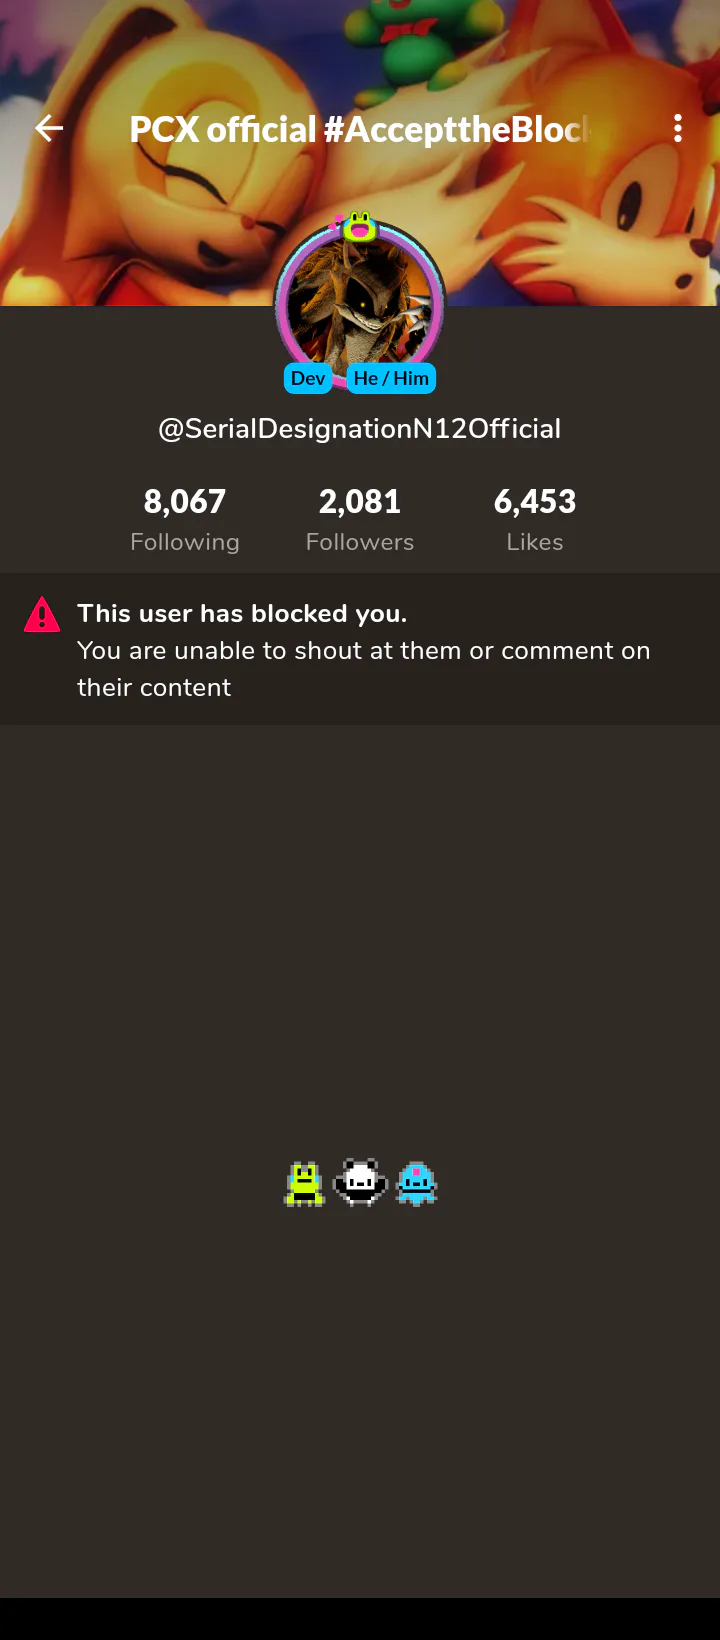This screenshot has width=720, height=1640.
Task: Tap the Followers label
Action: click(360, 542)
